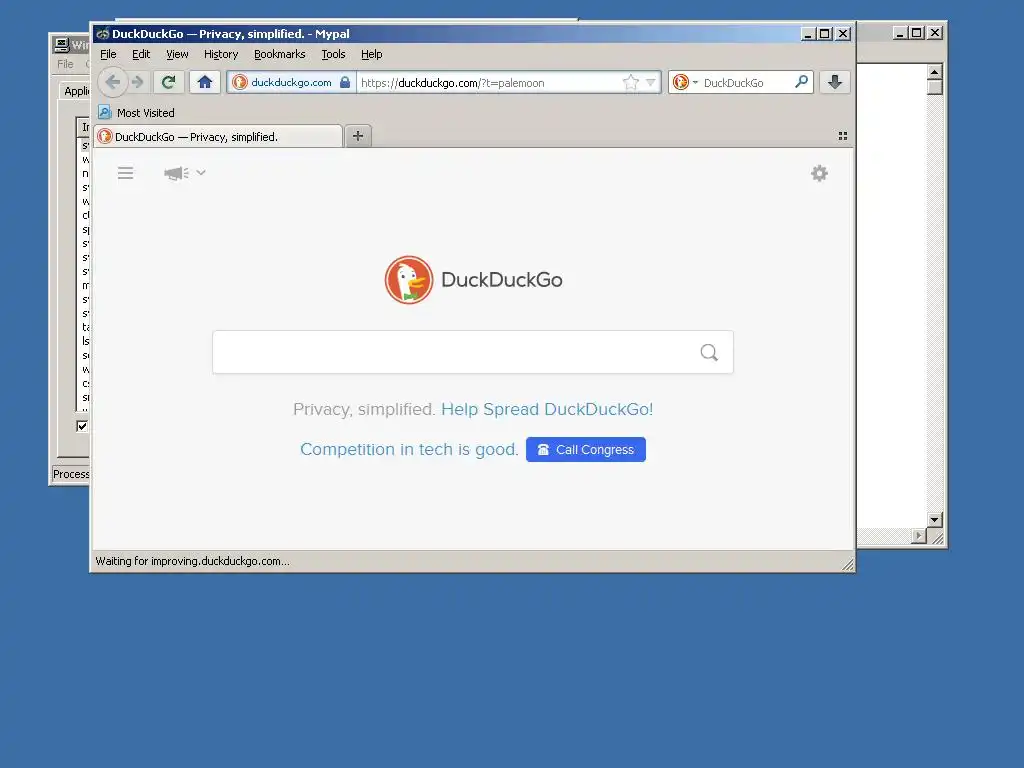Click the horizontal scroll right arrow in rear window
Screen dimensions: 1024x768
[x=919, y=536]
